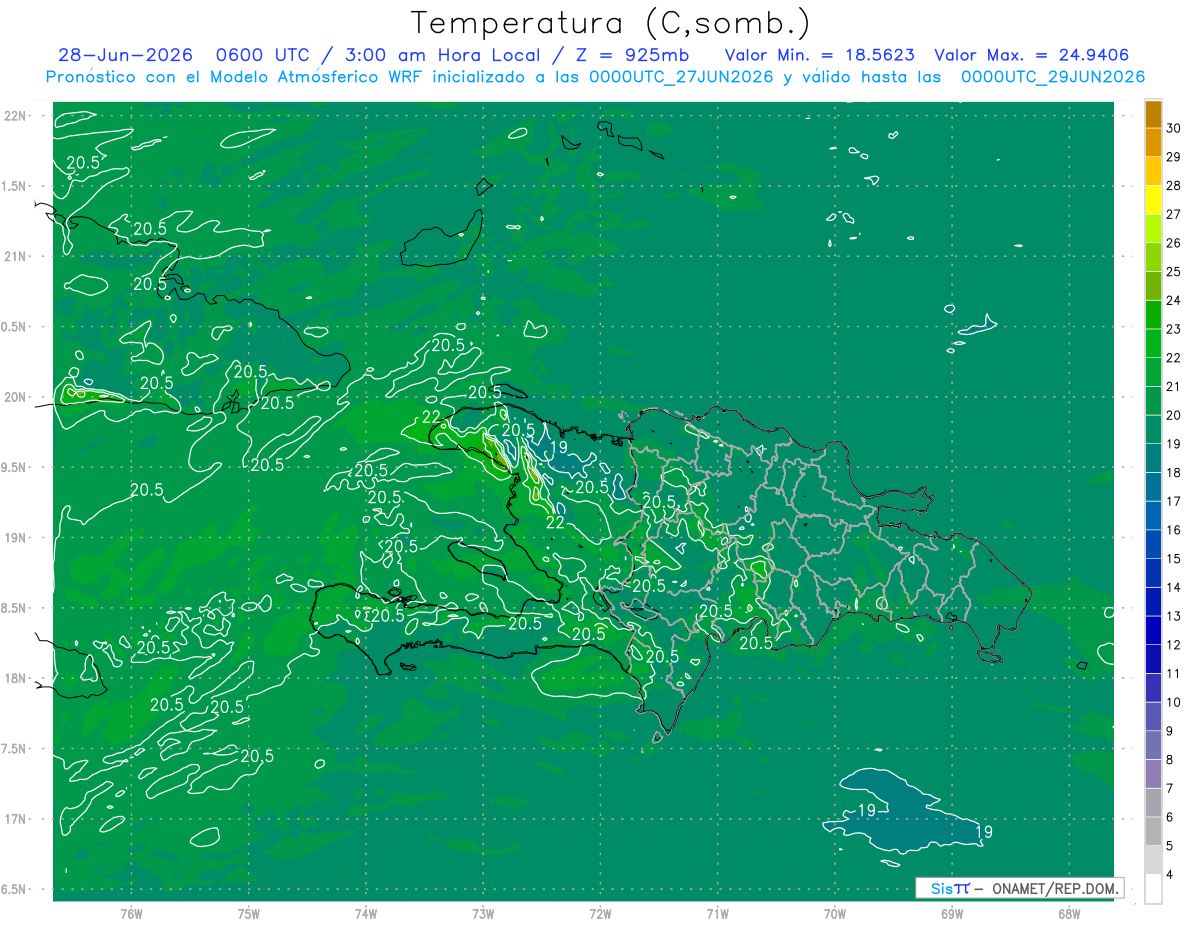Pick the dark blue swatch between 11 and 12
1200x927 pixels.
point(1153,660)
